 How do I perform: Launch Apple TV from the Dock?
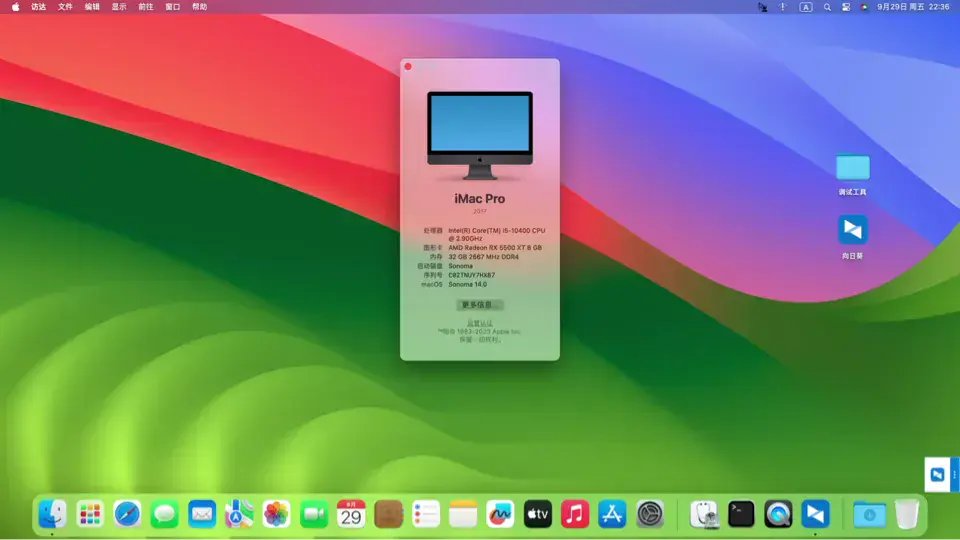[x=538, y=514]
